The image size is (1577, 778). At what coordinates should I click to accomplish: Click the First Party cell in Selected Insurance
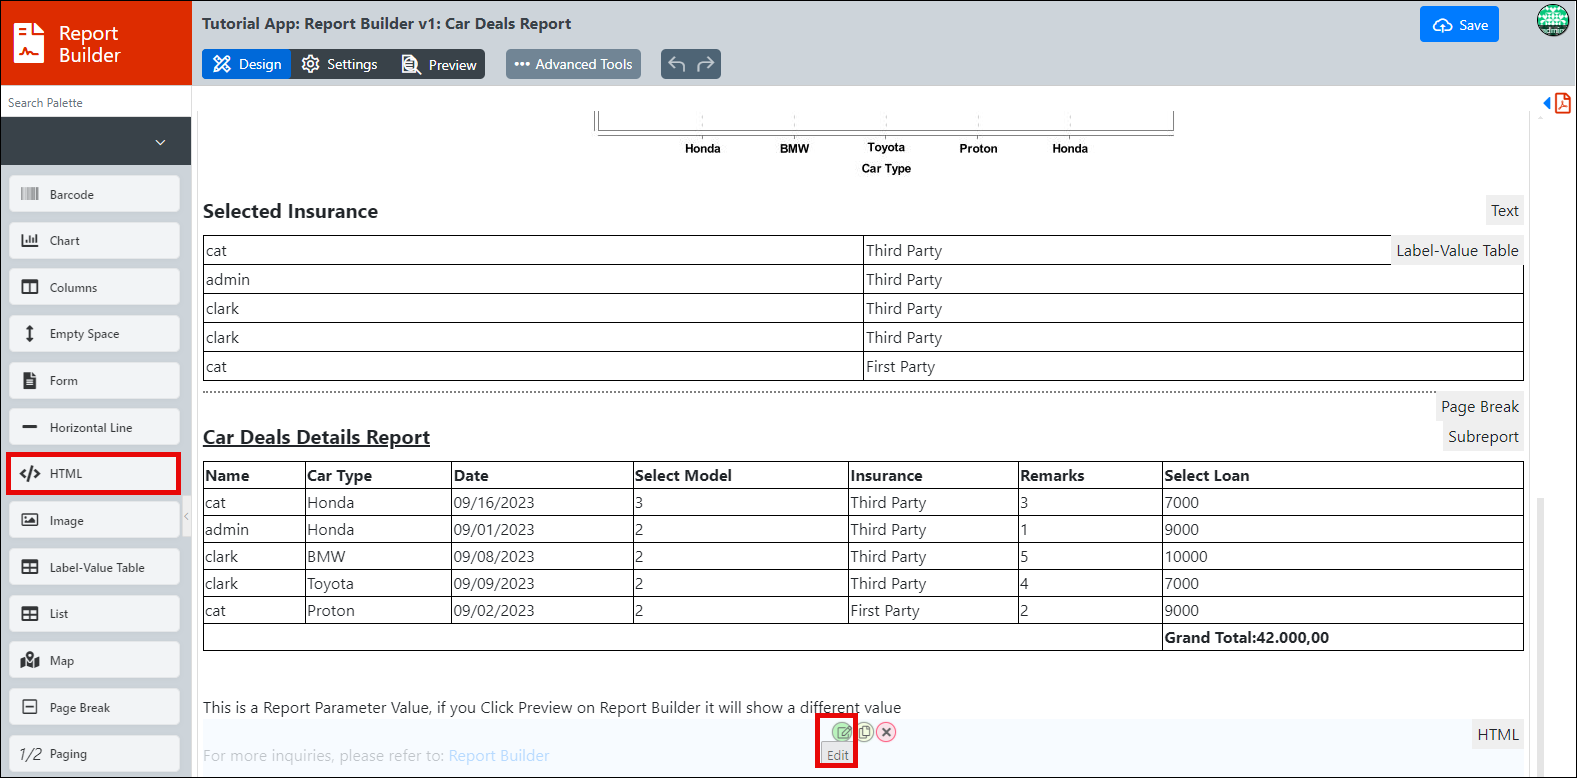1193,367
